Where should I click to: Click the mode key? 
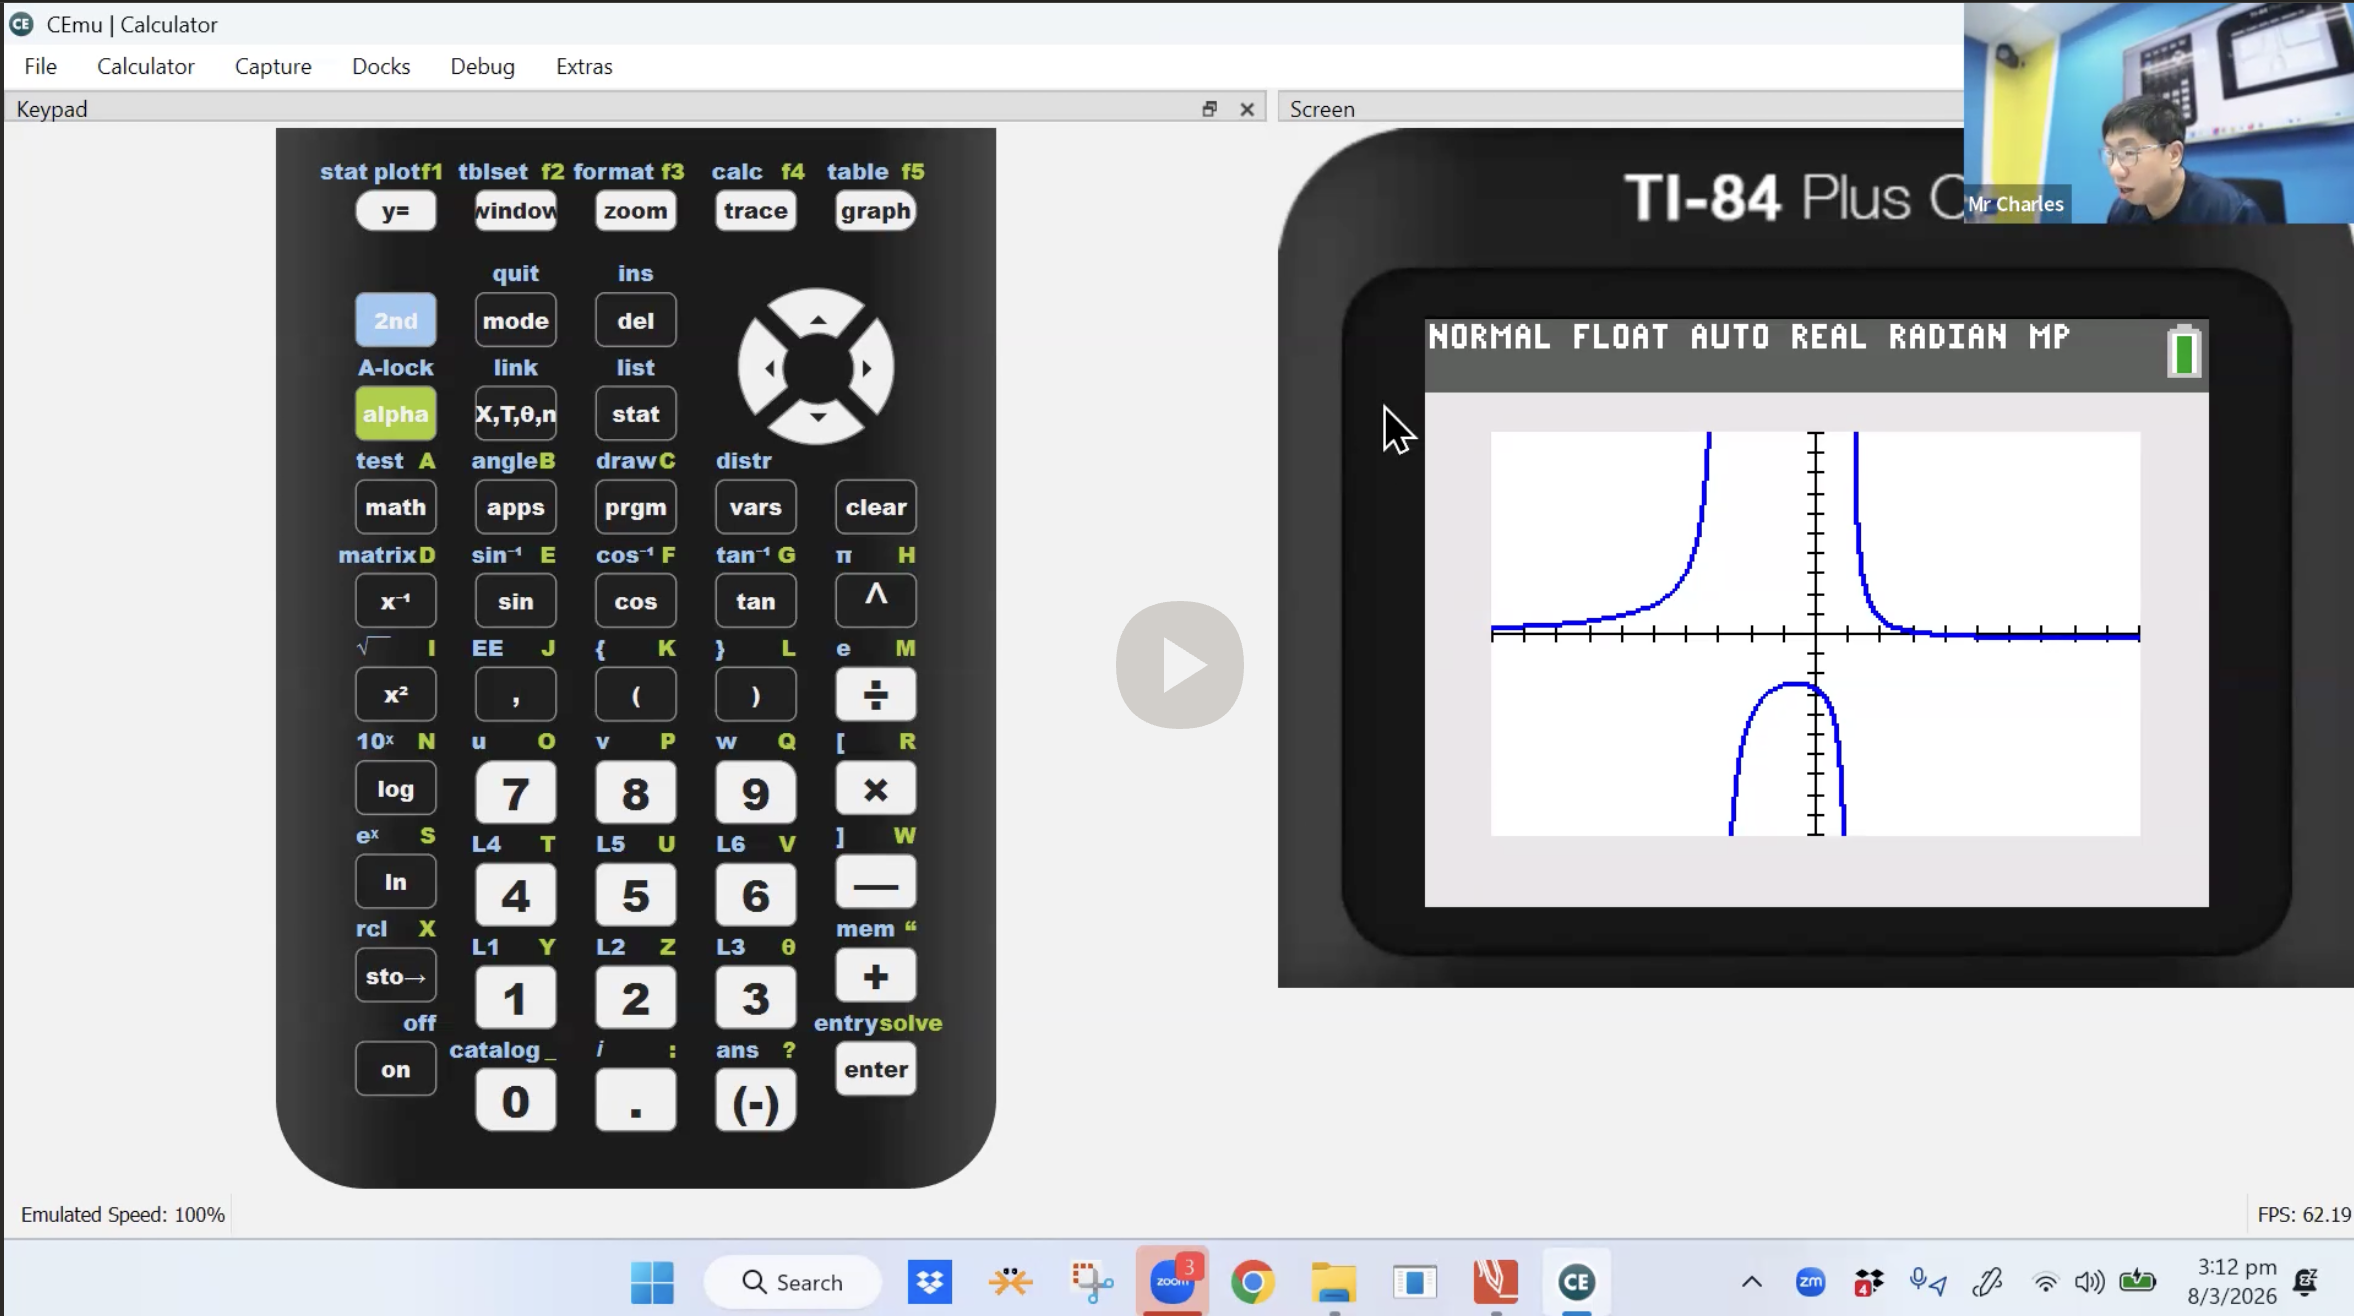[515, 320]
